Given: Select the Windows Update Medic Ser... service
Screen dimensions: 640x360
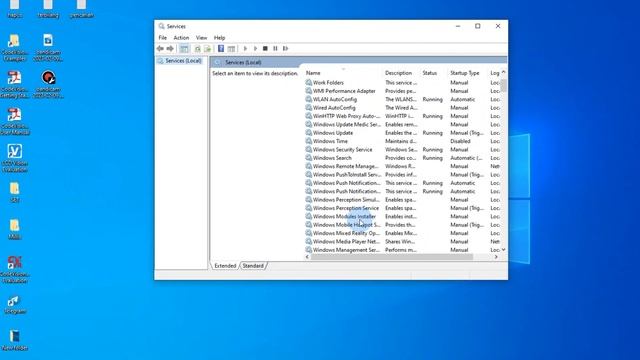Looking at the screenshot, I should [x=347, y=124].
